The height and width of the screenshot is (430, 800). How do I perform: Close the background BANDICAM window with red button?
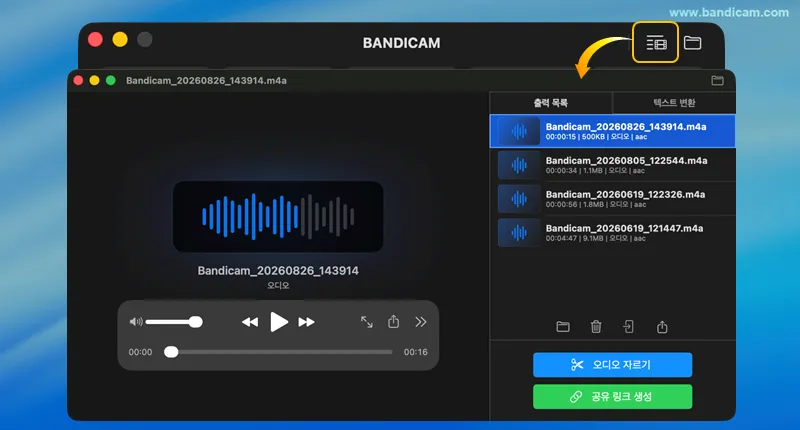[x=95, y=39]
